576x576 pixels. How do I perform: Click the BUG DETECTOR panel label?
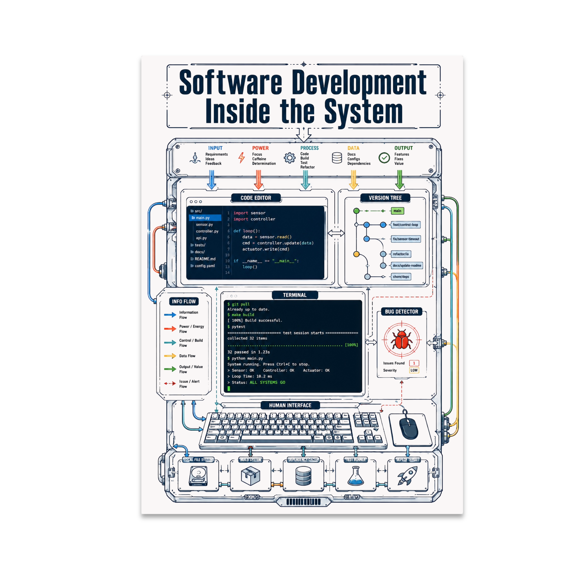coord(402,312)
